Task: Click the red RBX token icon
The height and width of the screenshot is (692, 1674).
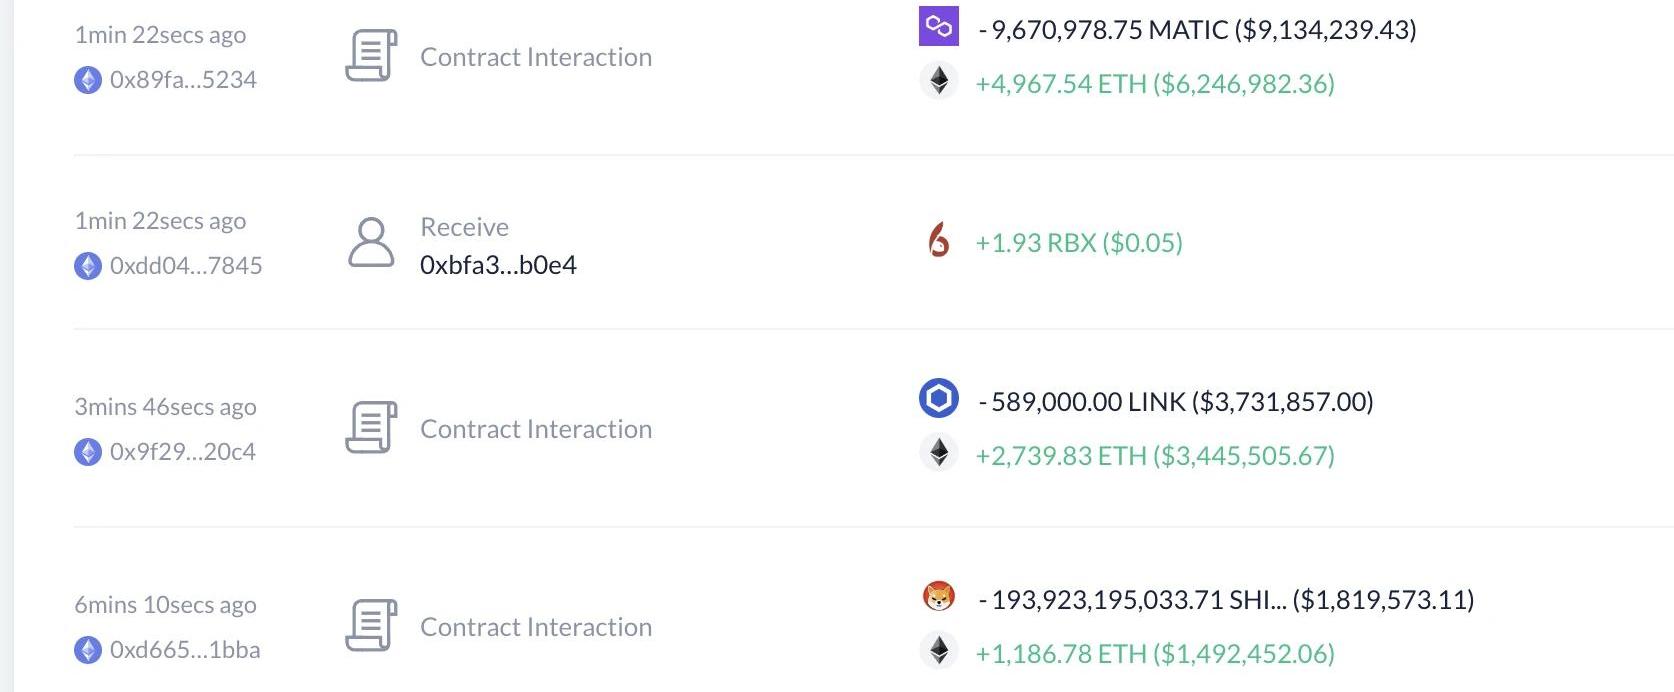Action: click(938, 241)
